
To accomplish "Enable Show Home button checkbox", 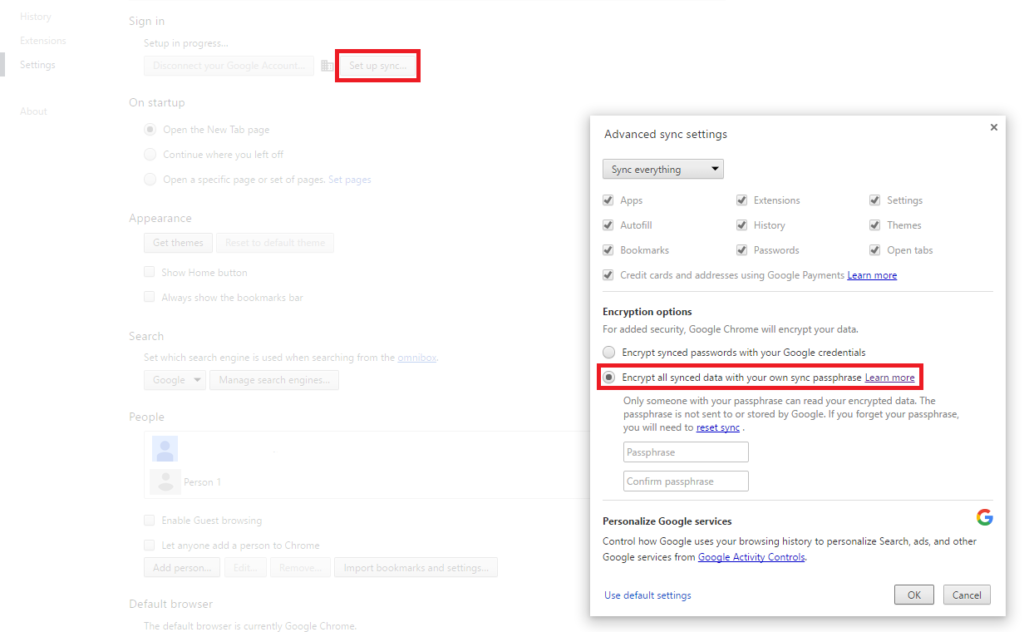I will pyautogui.click(x=150, y=272).
